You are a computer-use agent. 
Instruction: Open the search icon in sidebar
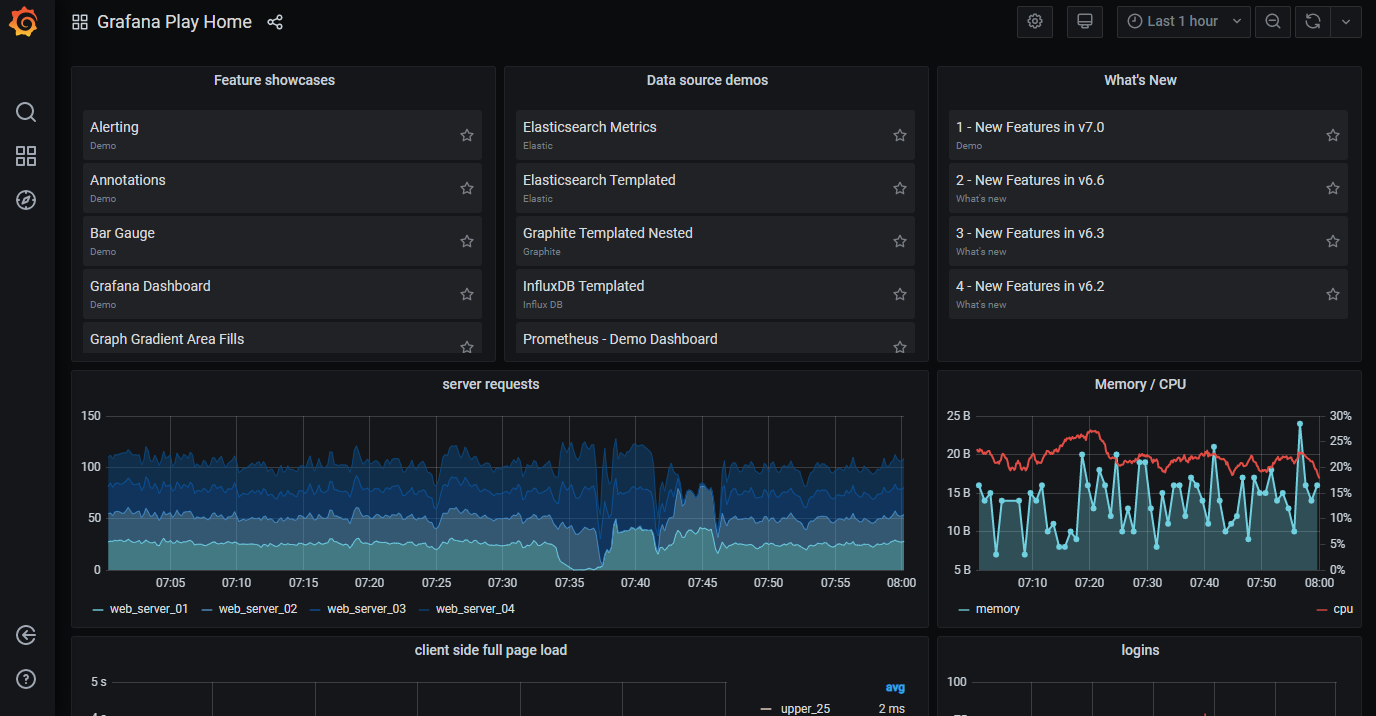click(x=26, y=112)
